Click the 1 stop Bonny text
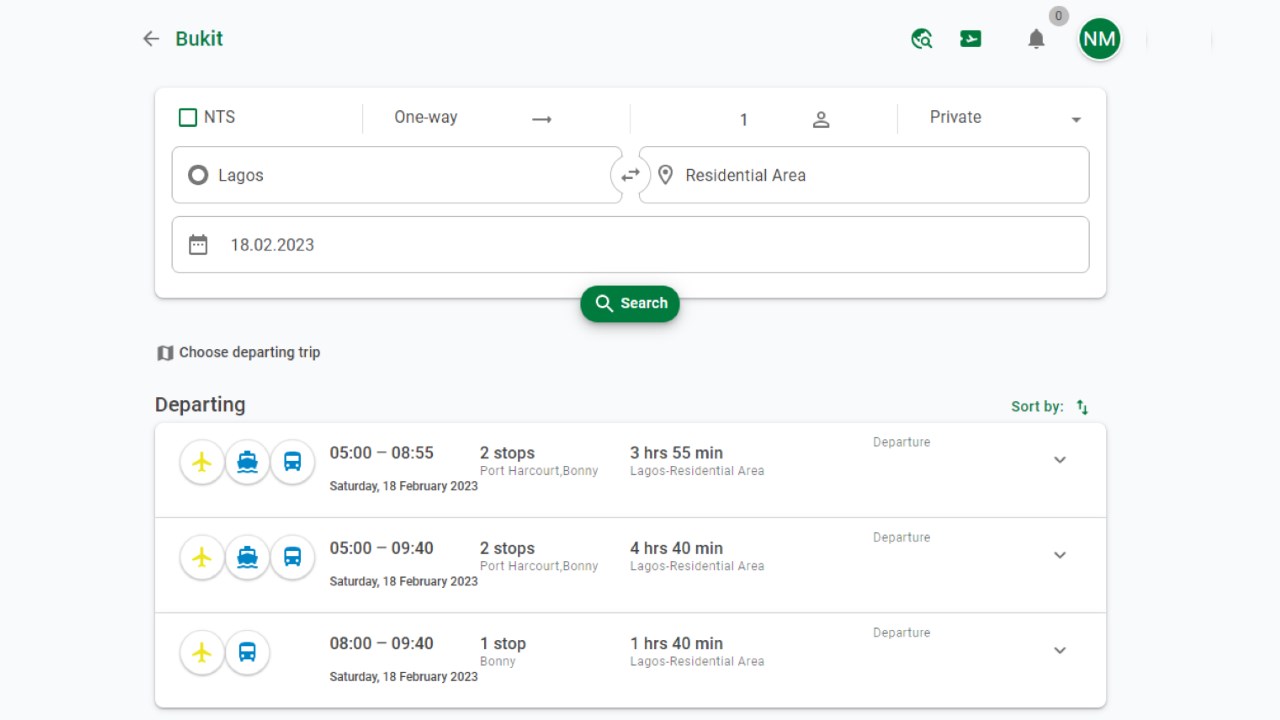Image resolution: width=1280 pixels, height=720 pixels. pos(503,651)
